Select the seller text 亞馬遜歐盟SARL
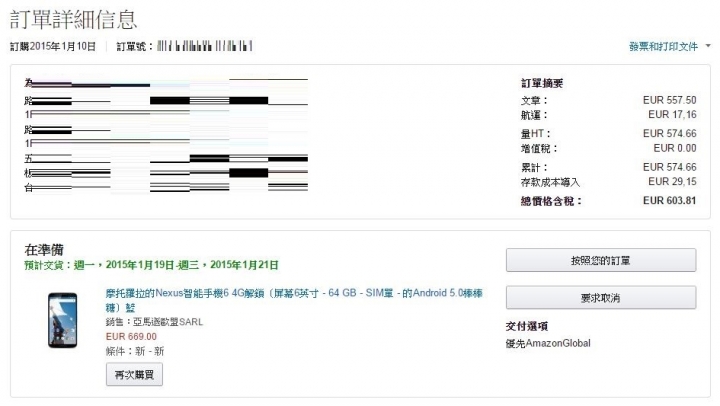 168,322
